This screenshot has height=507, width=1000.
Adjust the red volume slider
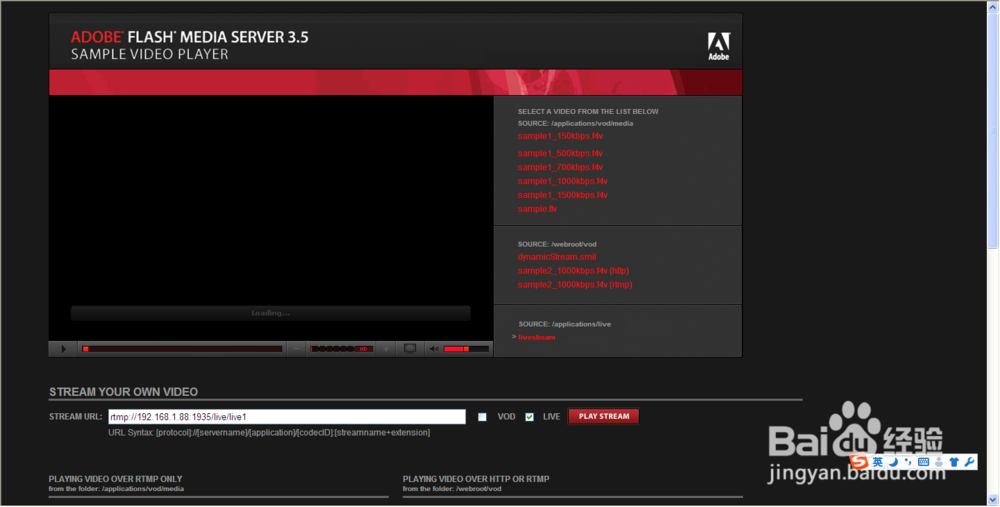tap(466, 349)
